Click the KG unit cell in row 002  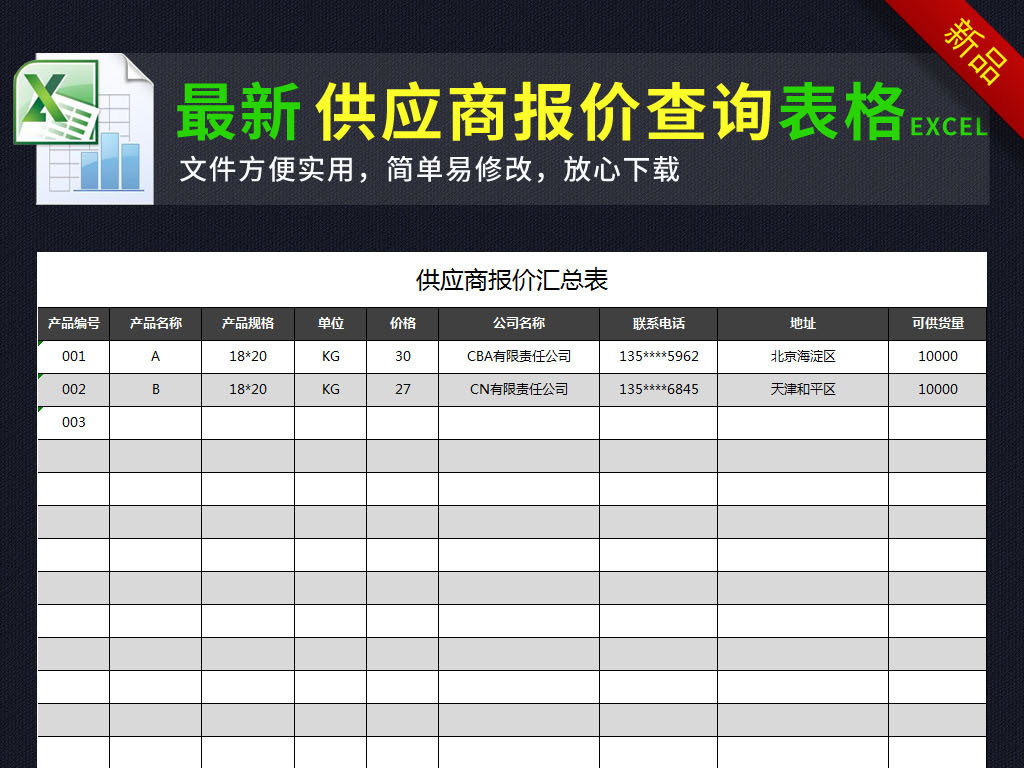coord(330,390)
